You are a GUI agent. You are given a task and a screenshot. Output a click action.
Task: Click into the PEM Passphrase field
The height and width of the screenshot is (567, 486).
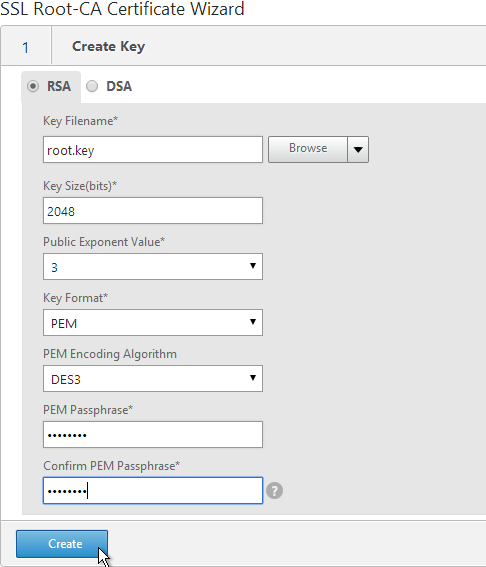pos(153,435)
